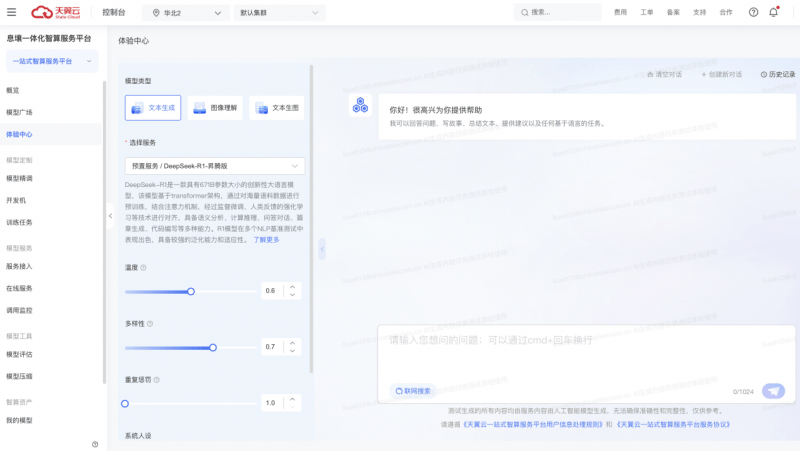
Task: Select the 文本生图 model type
Action: click(x=277, y=108)
